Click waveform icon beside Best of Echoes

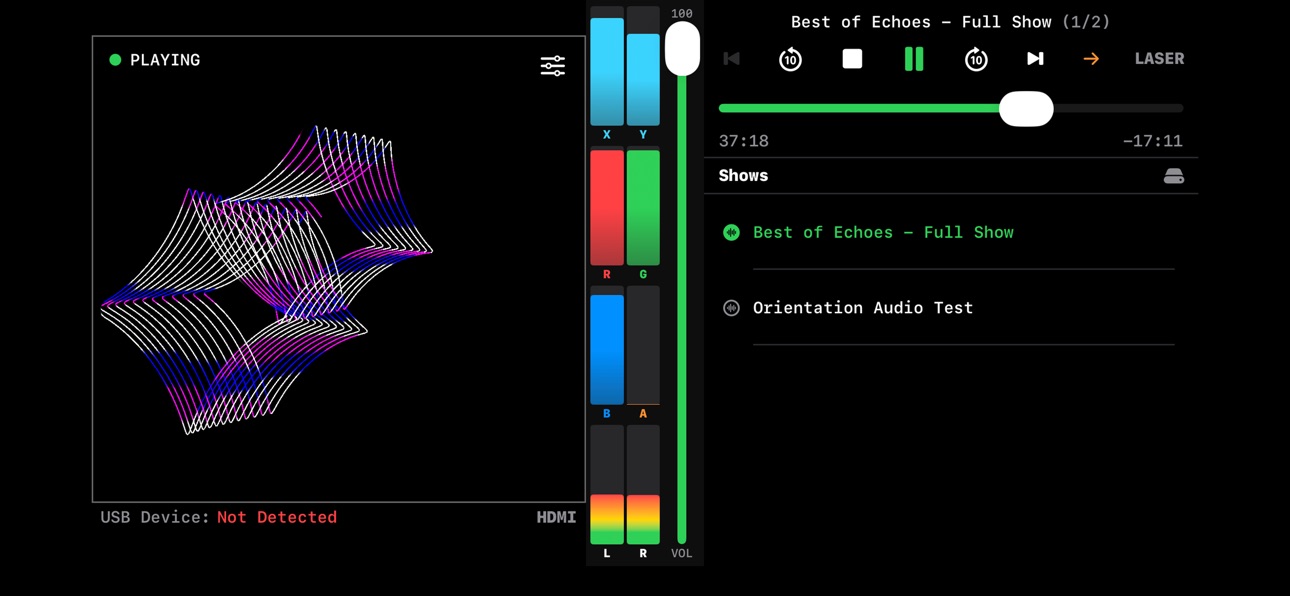coord(731,232)
